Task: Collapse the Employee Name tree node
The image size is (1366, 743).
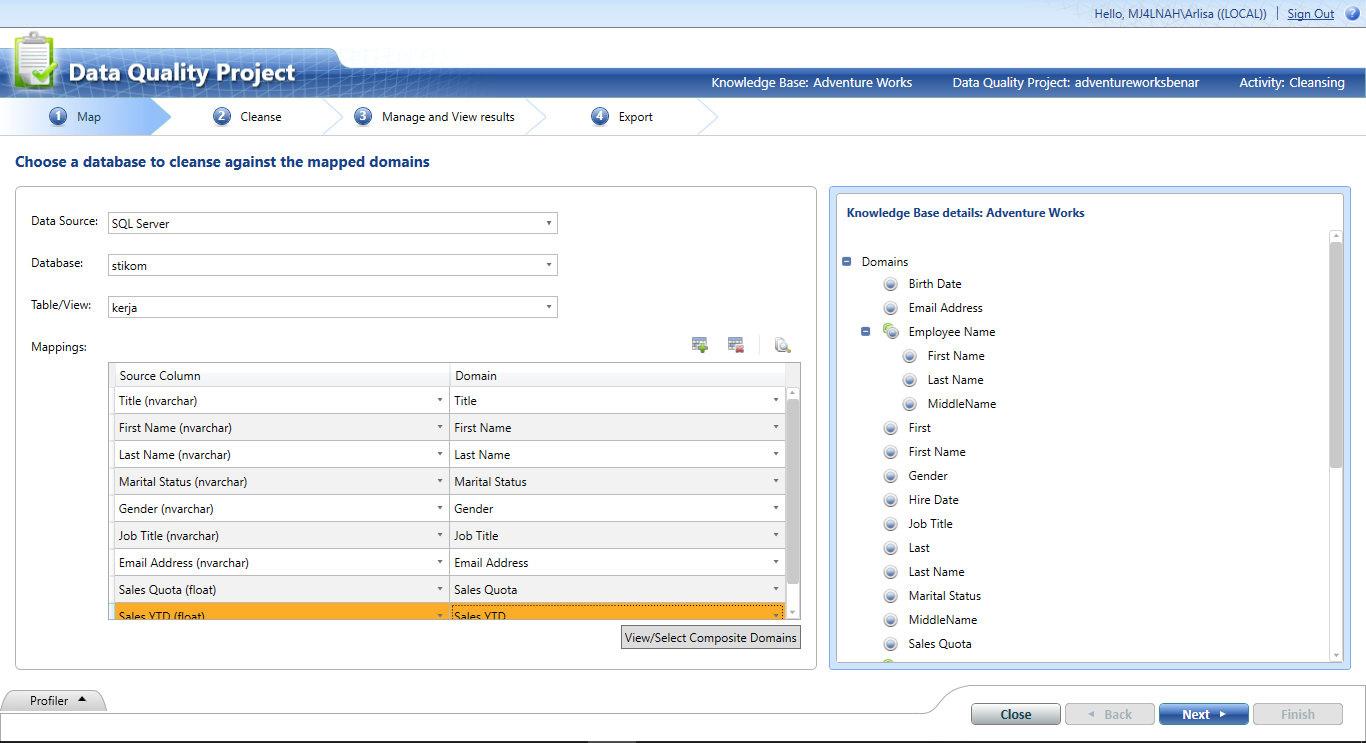Action: [x=864, y=331]
